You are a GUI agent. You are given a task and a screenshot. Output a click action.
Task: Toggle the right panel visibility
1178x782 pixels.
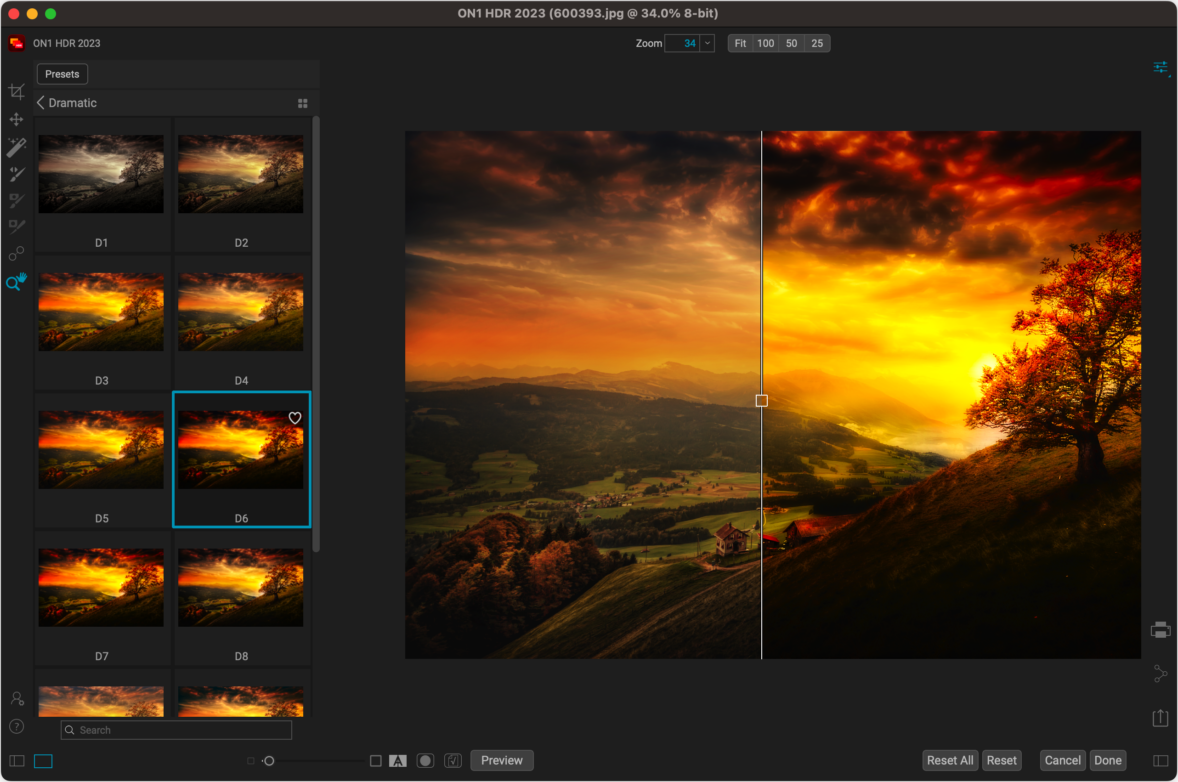coord(1160,761)
